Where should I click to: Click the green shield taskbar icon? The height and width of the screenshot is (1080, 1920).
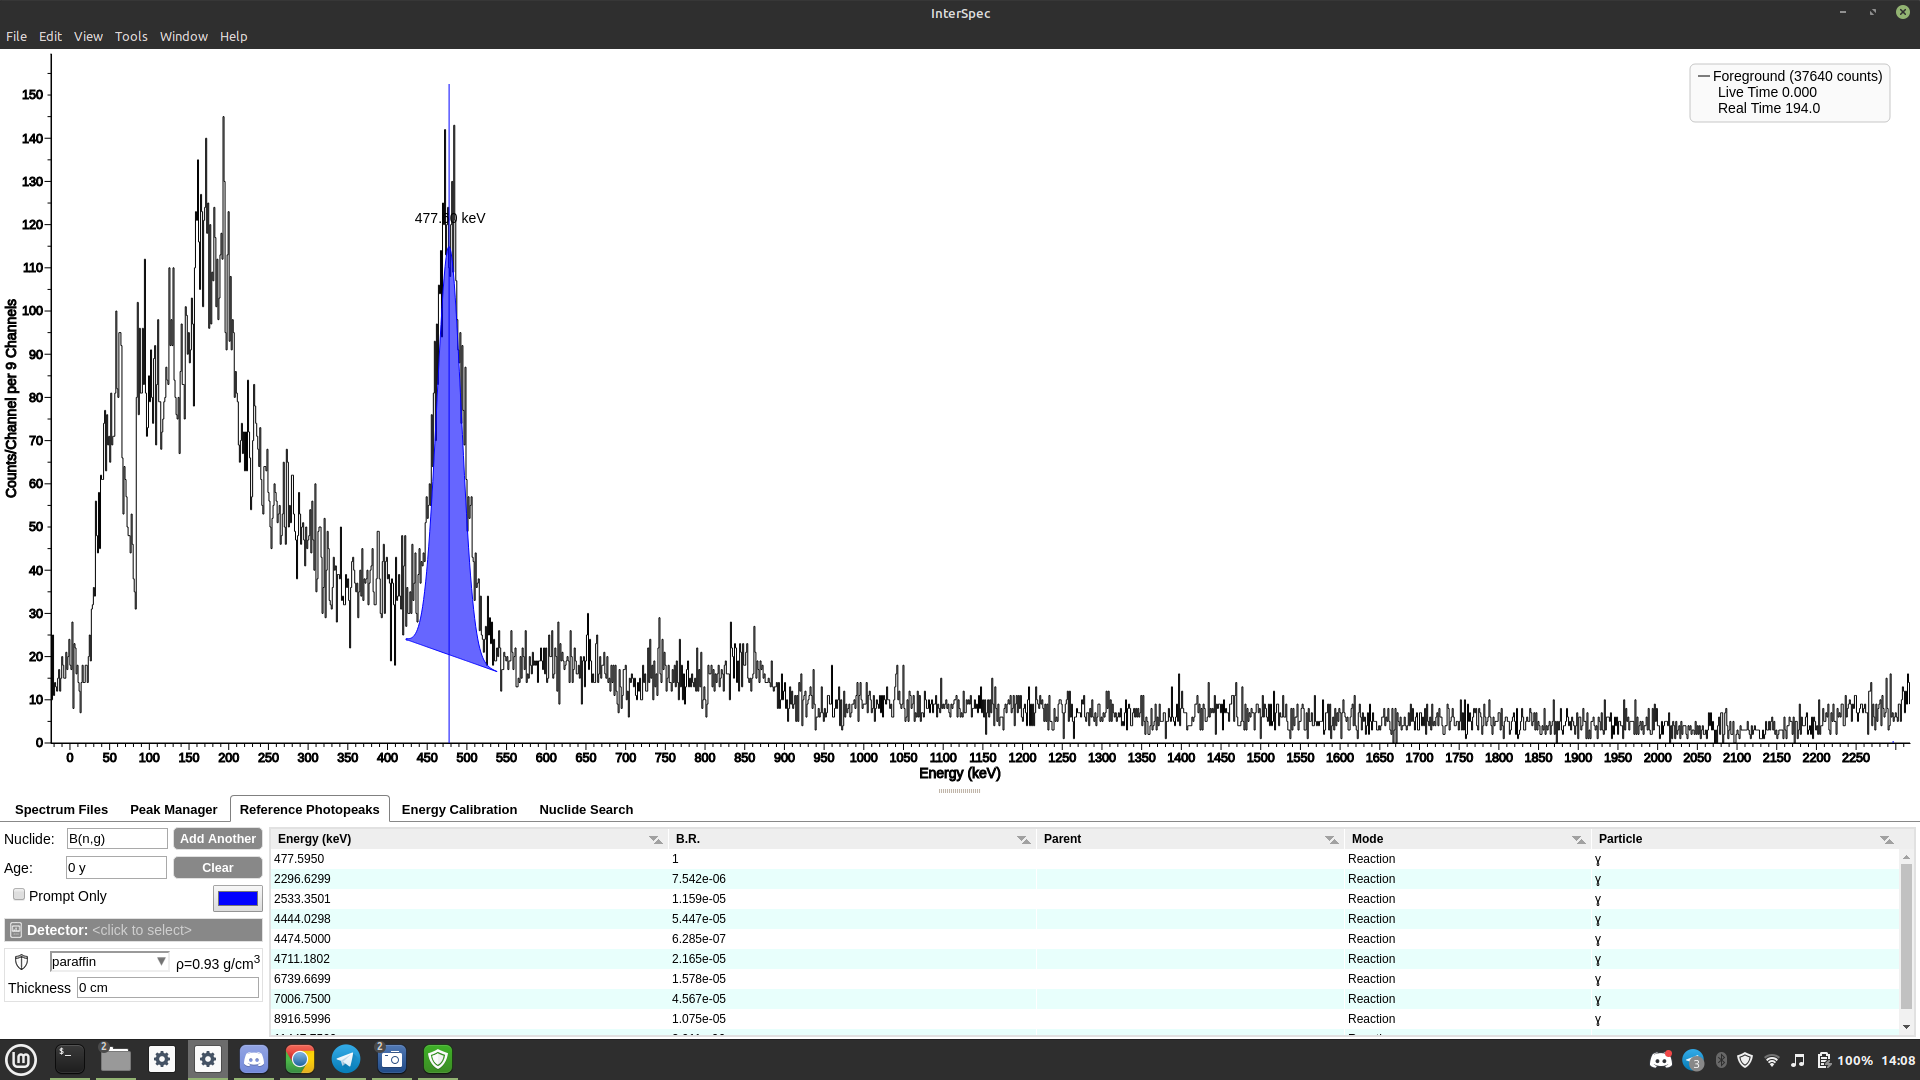438,1059
